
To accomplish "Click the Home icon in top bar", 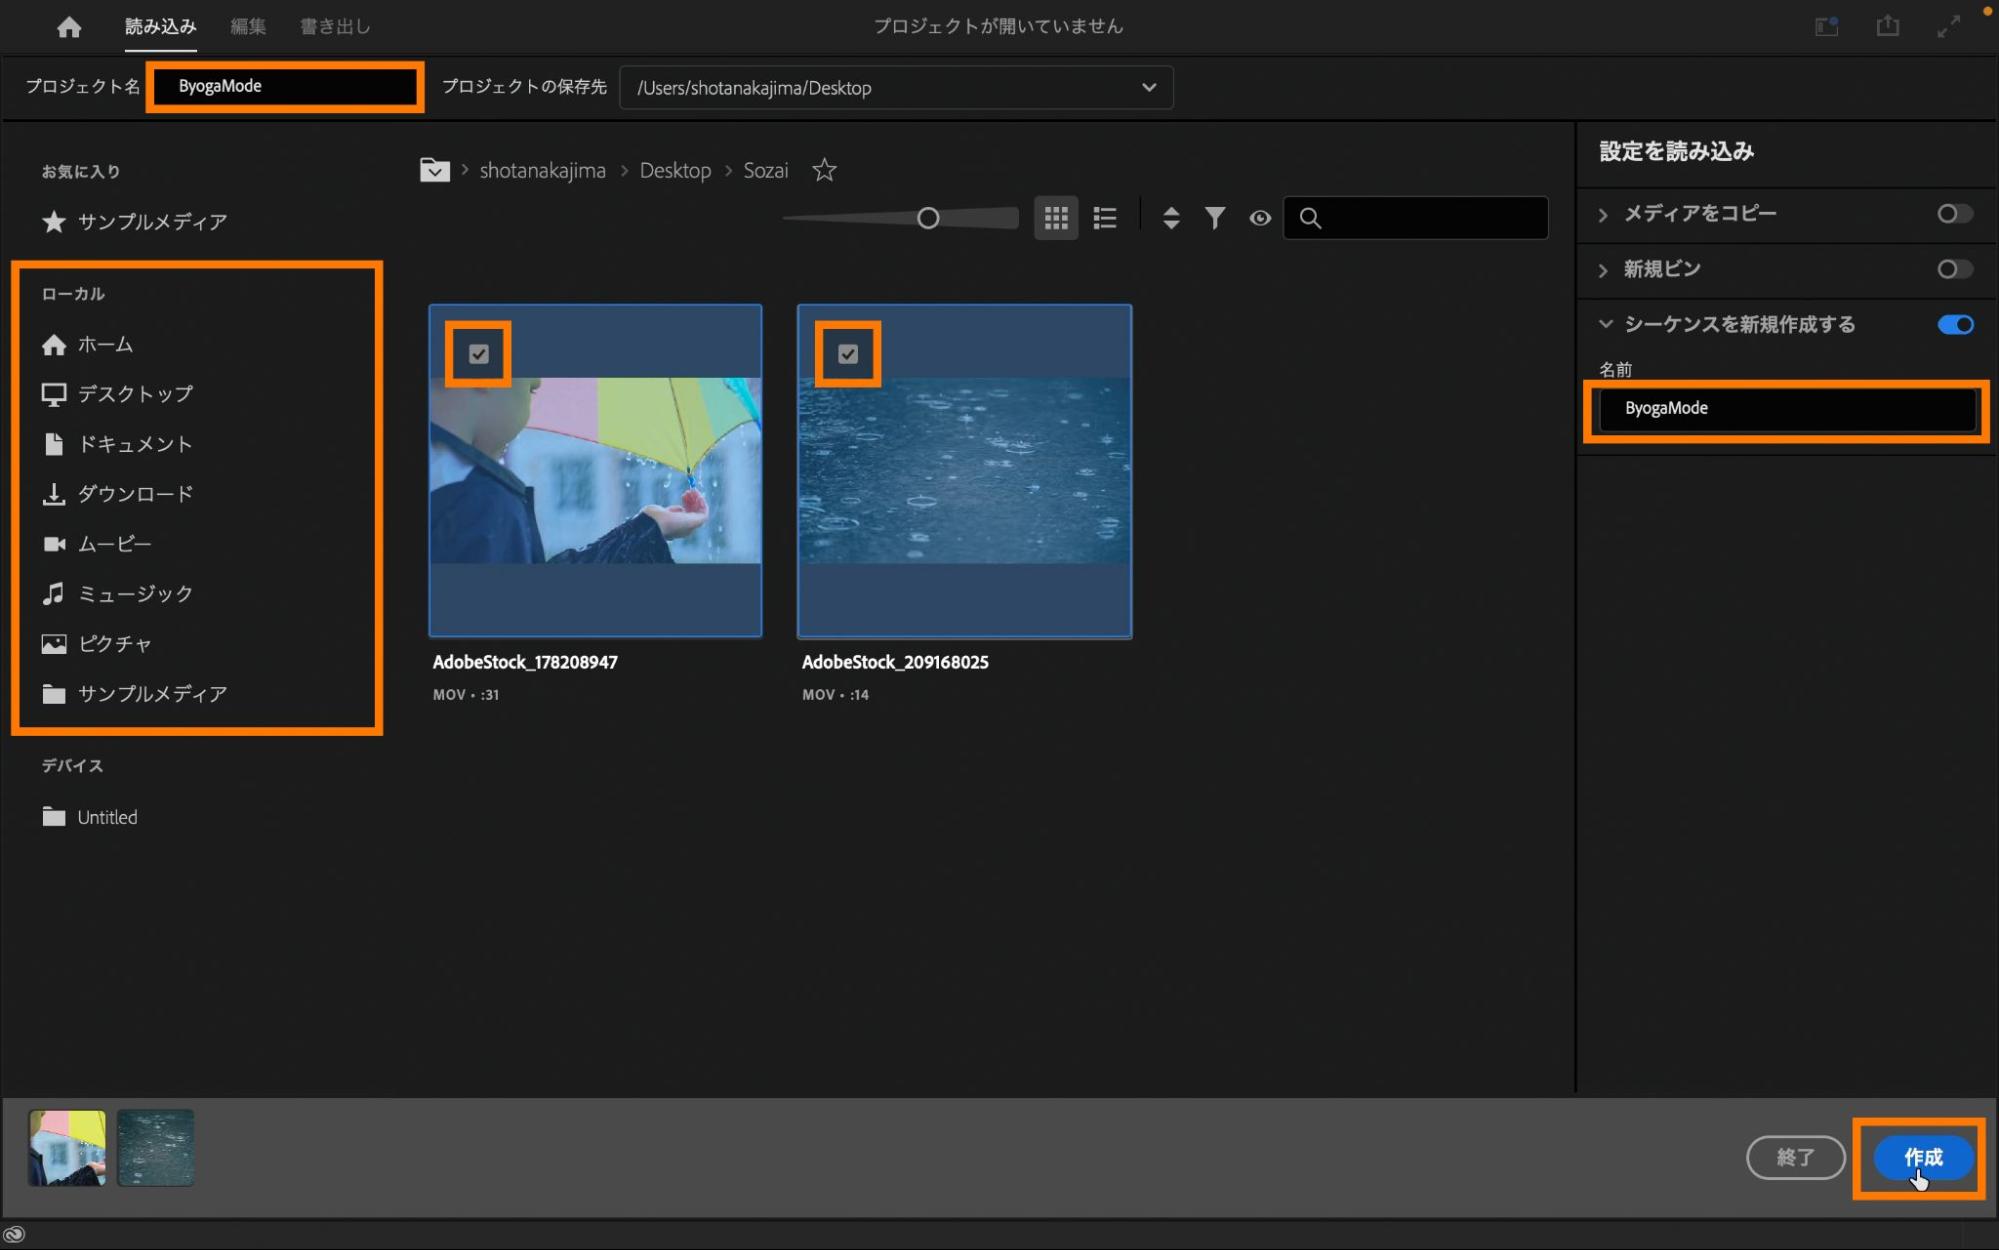I will pos(69,27).
